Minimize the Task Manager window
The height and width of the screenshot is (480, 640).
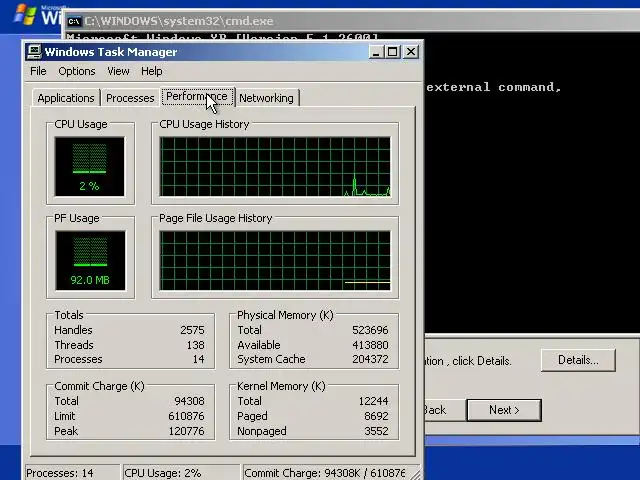[376, 52]
